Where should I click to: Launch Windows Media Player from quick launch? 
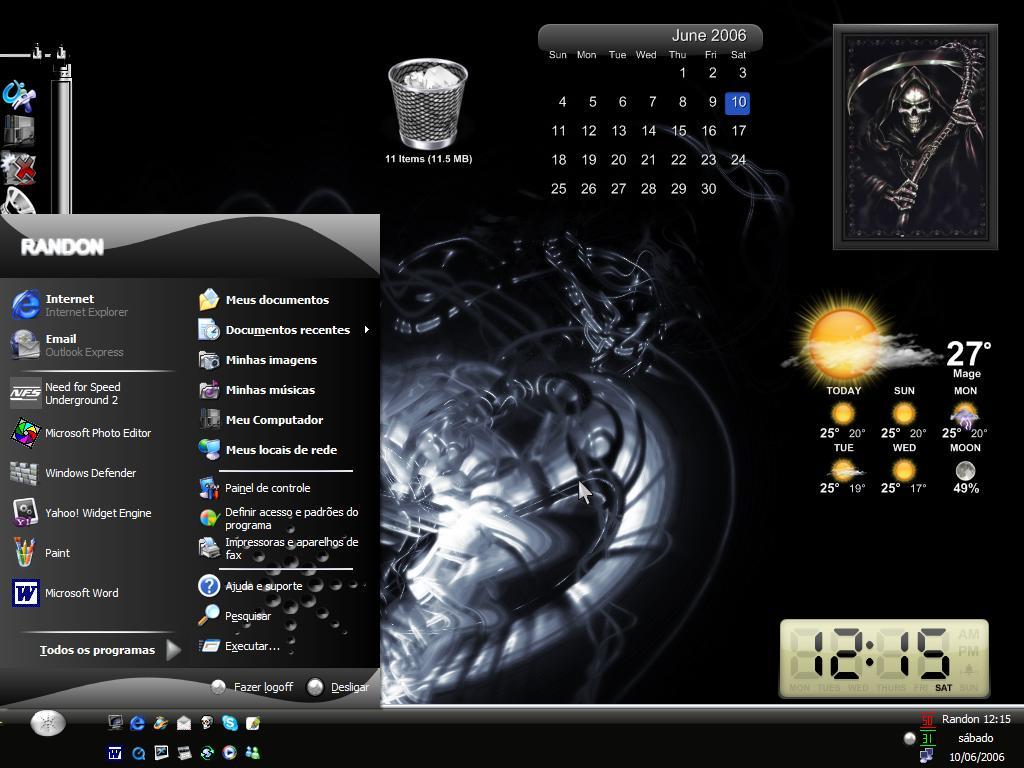point(230,753)
